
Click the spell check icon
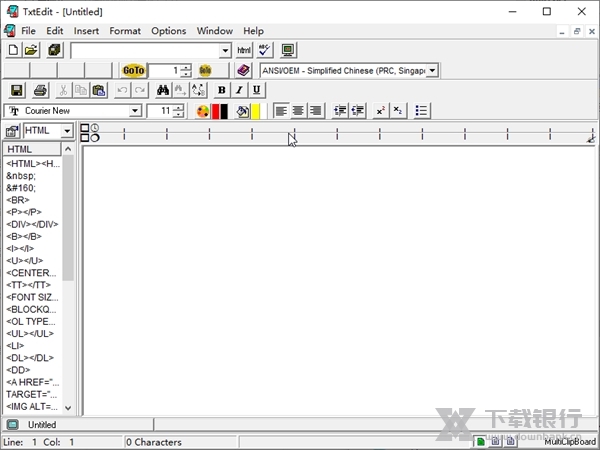tap(264, 50)
